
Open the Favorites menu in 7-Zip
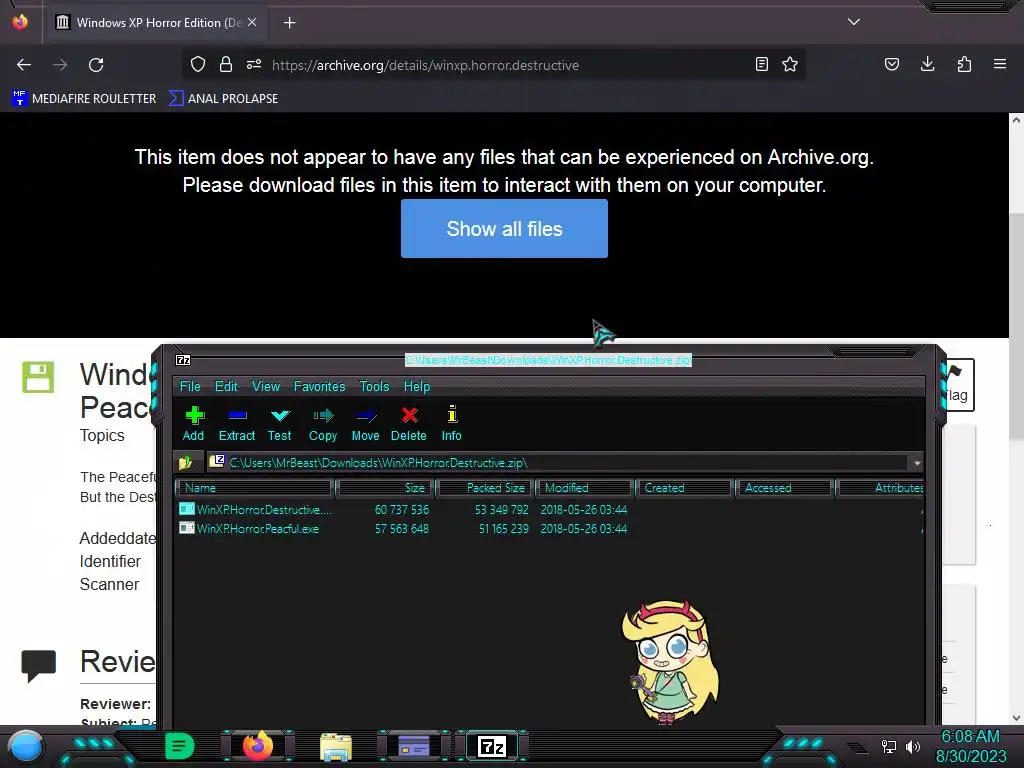click(319, 386)
